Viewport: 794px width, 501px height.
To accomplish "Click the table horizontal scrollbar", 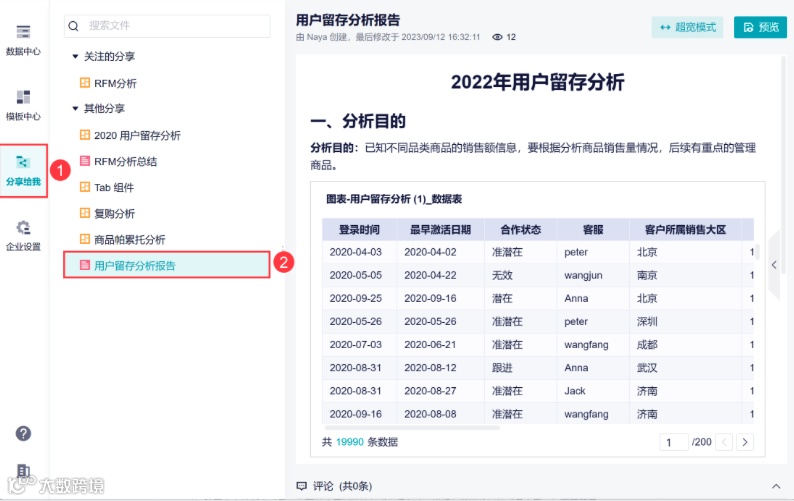I will 411,428.
